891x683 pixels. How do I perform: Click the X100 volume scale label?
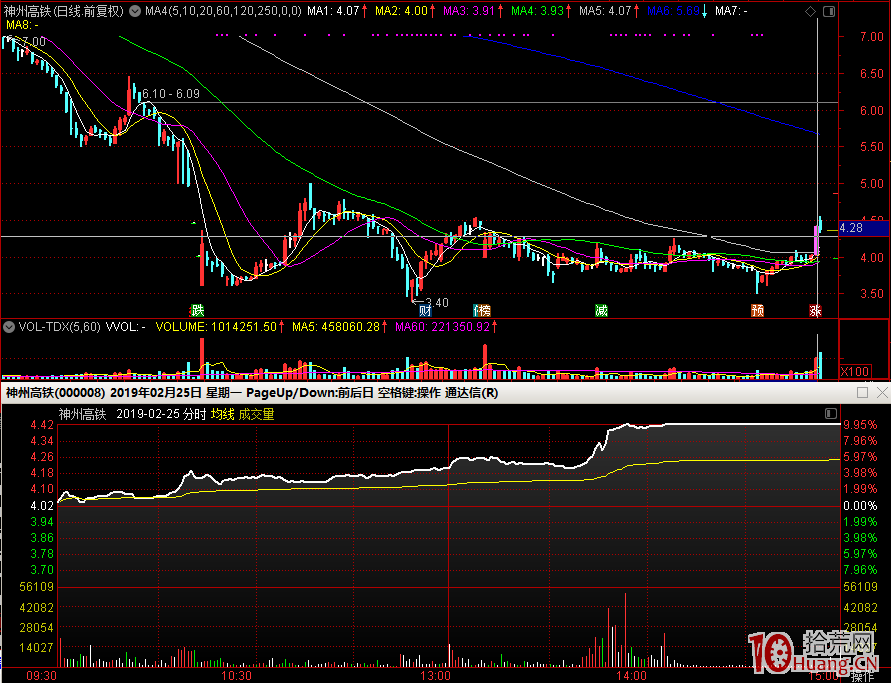(854, 372)
